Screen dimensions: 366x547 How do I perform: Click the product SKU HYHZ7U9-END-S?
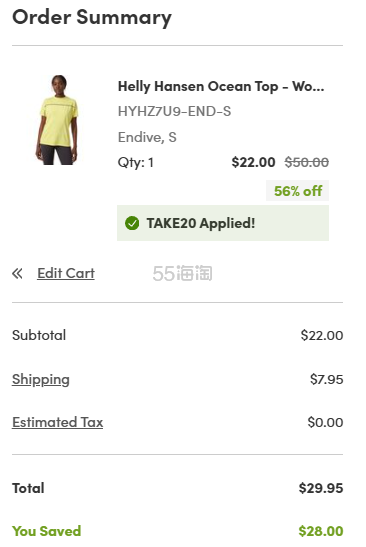tap(174, 111)
